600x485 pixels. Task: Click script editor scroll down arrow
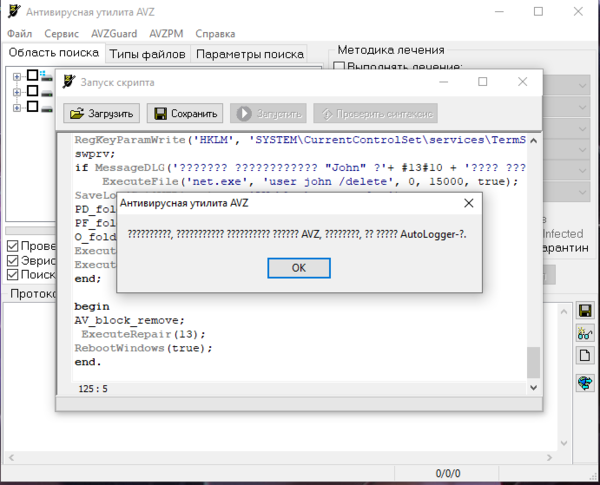533,387
